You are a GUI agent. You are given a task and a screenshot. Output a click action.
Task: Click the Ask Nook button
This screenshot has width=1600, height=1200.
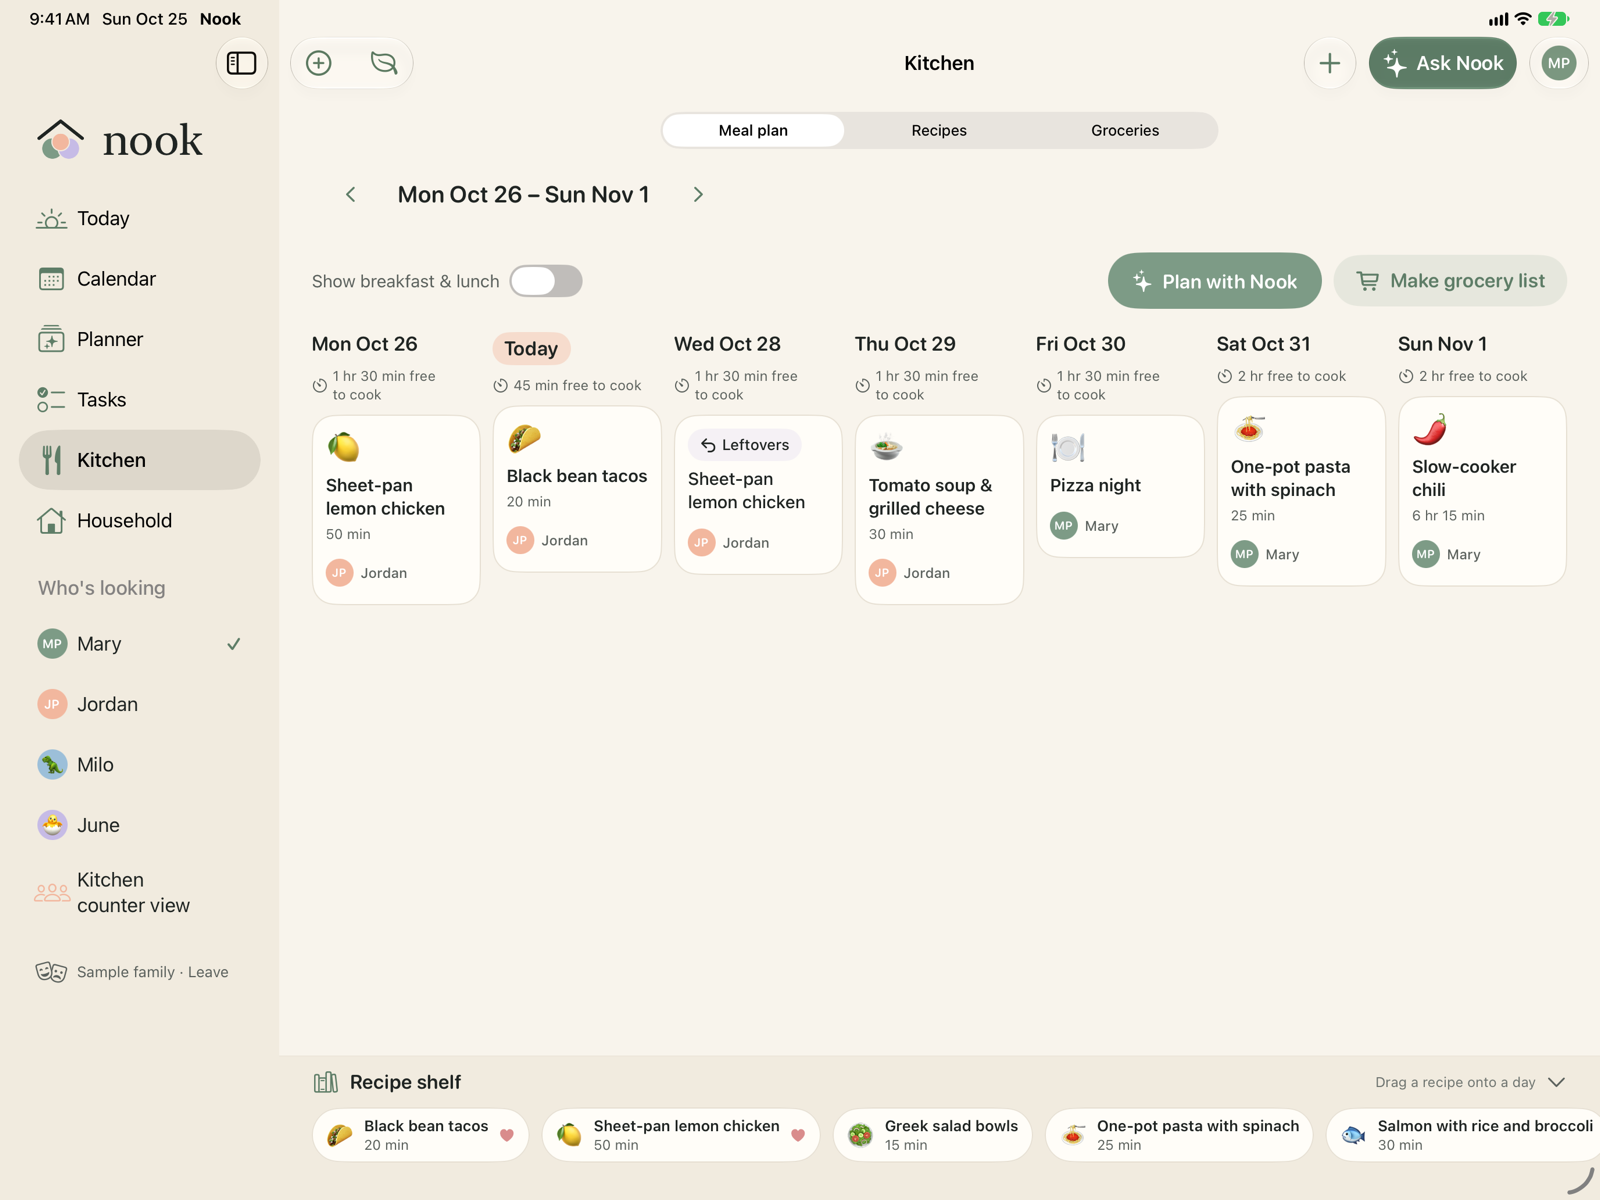click(x=1443, y=63)
